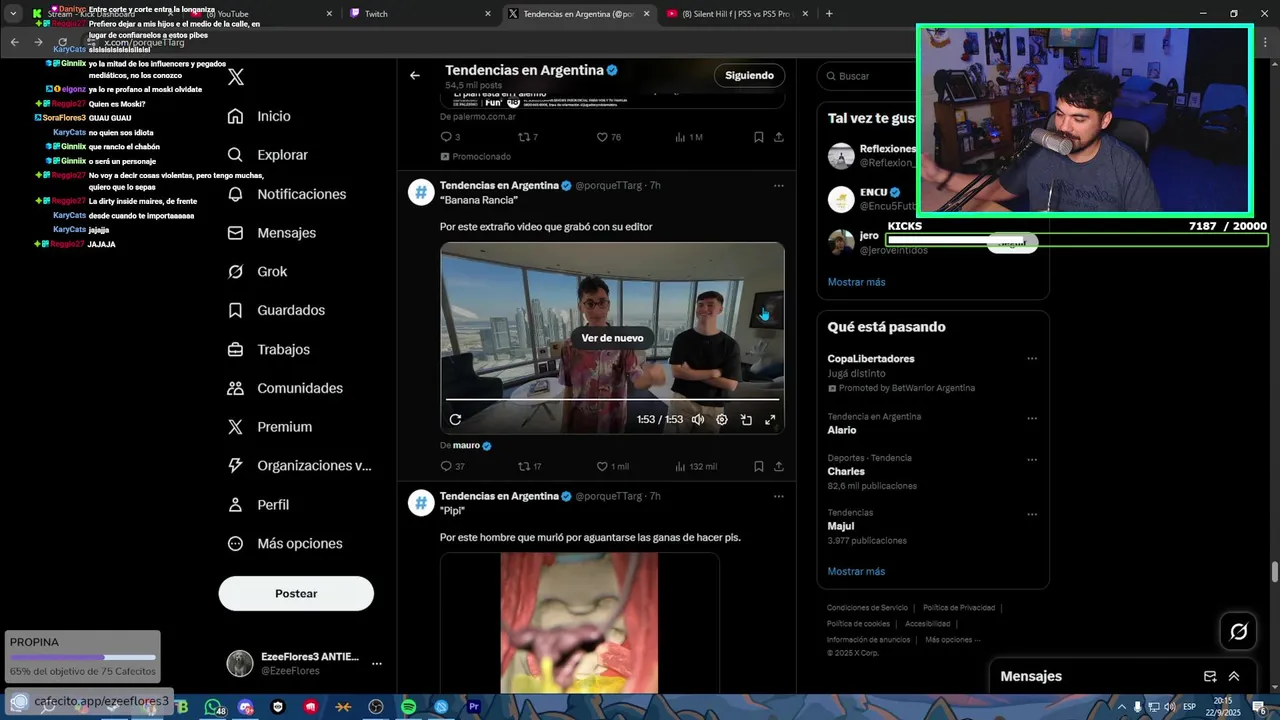
Task: Open video settings gear icon
Action: [722, 420]
